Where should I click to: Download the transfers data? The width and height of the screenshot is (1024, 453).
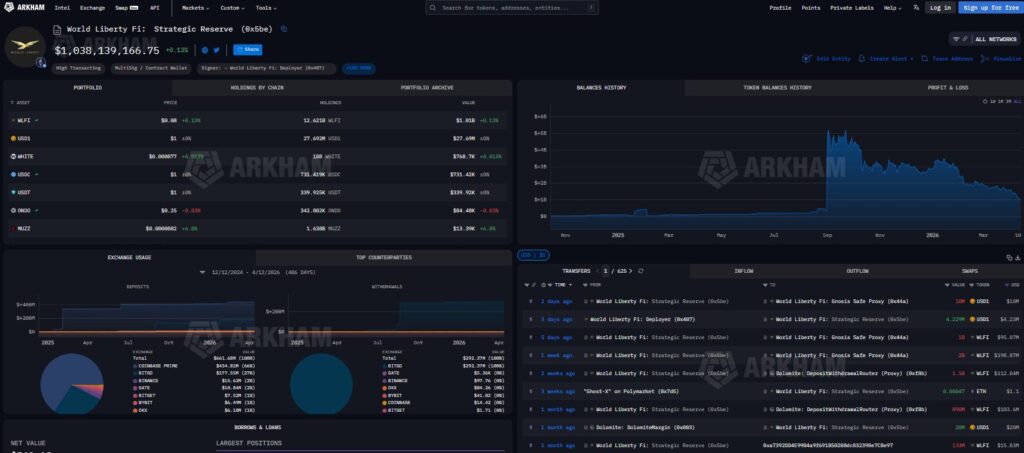[1017, 256]
